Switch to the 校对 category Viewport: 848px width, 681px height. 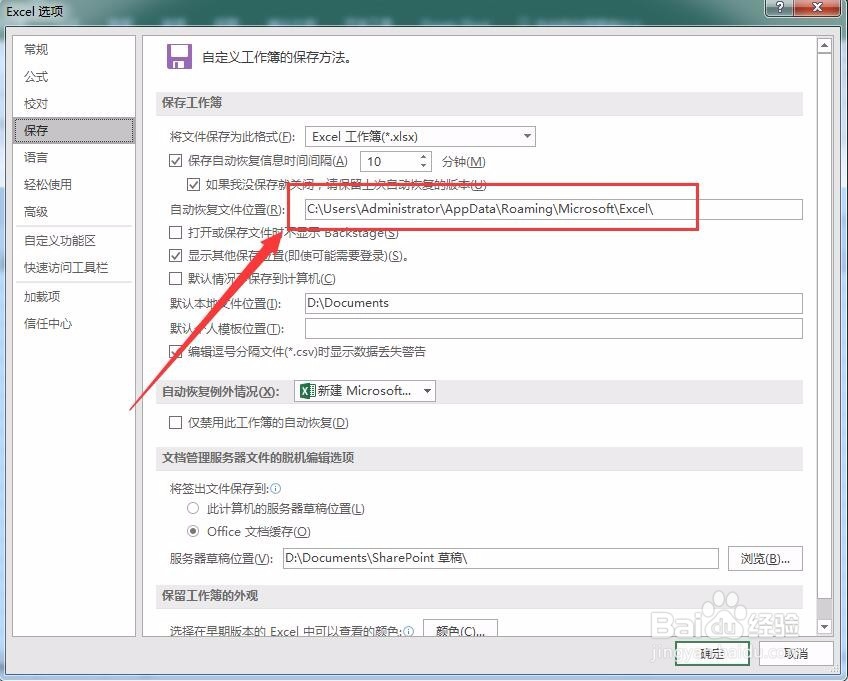[x=74, y=103]
